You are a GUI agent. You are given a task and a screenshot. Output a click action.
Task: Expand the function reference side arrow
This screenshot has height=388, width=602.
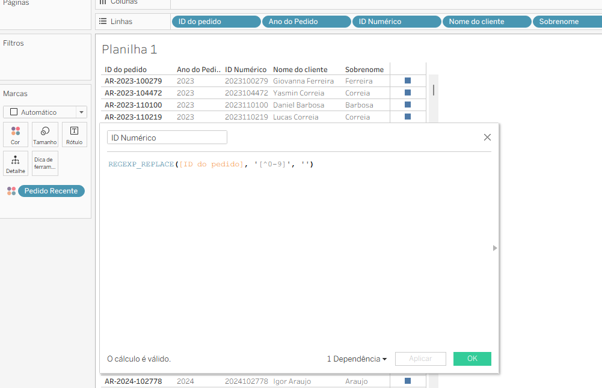tap(494, 248)
